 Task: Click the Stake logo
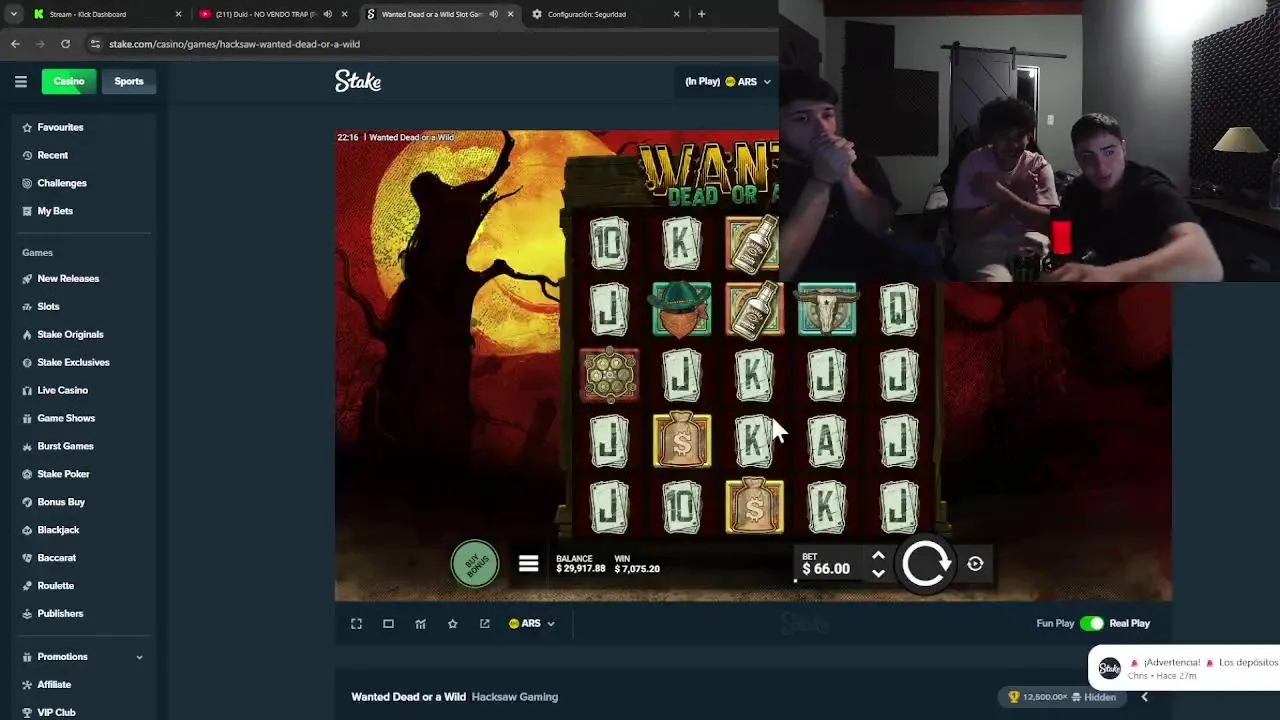pyautogui.click(x=358, y=81)
